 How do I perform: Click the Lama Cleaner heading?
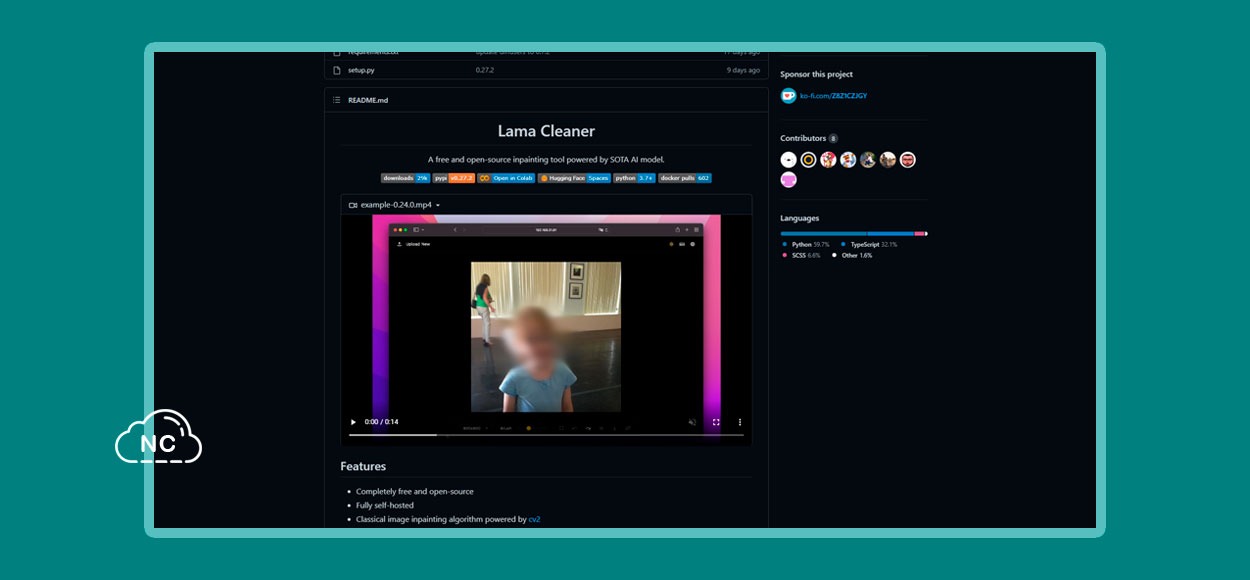click(546, 131)
